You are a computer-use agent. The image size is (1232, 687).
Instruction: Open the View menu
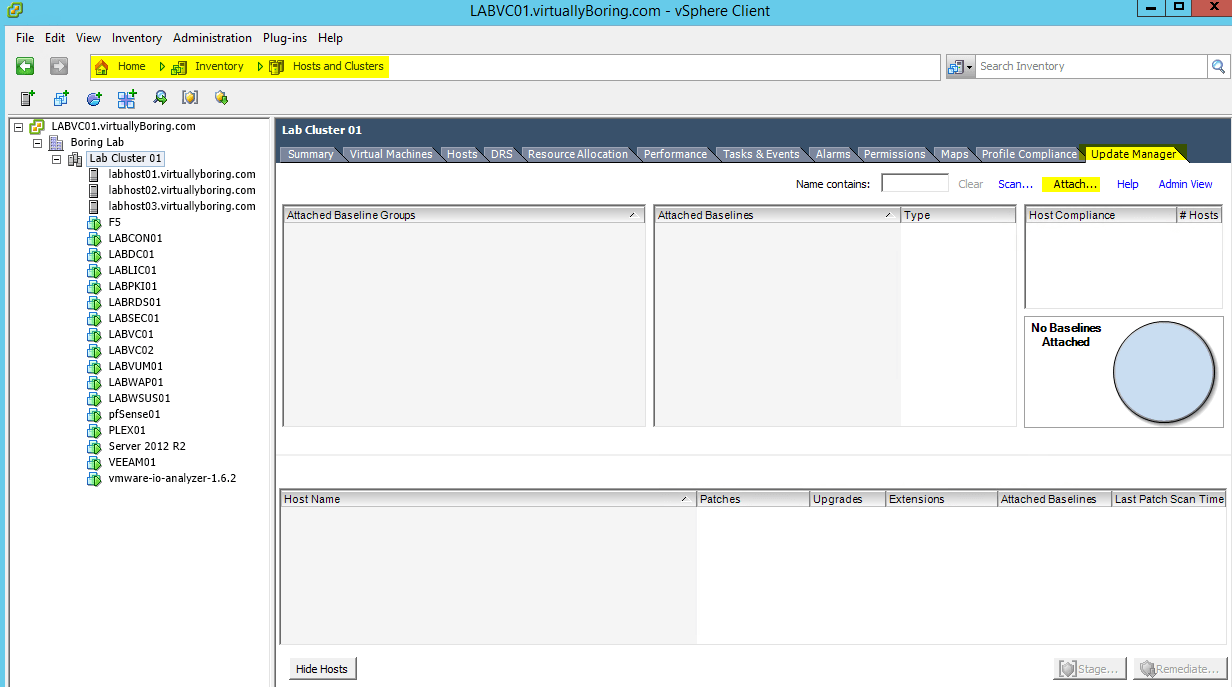tap(88, 38)
